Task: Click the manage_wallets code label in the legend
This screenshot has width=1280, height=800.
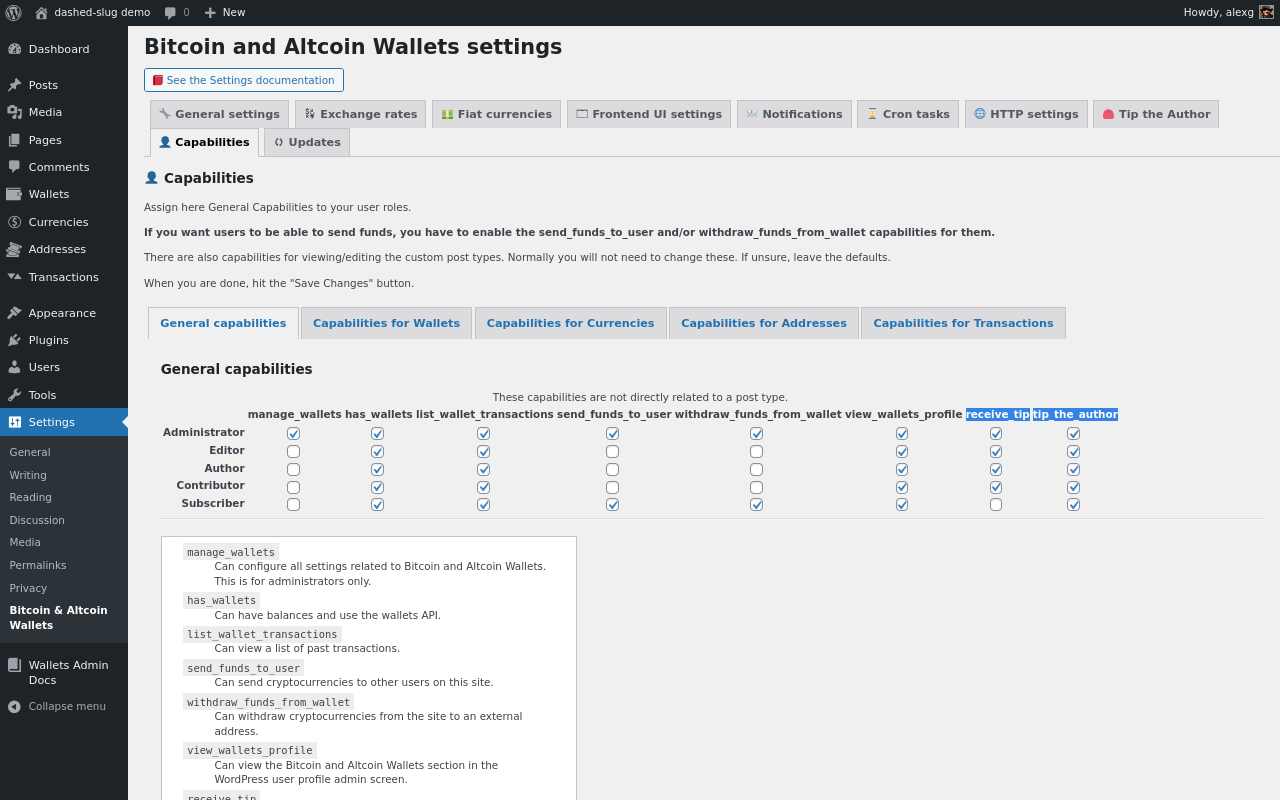Action: click(231, 552)
